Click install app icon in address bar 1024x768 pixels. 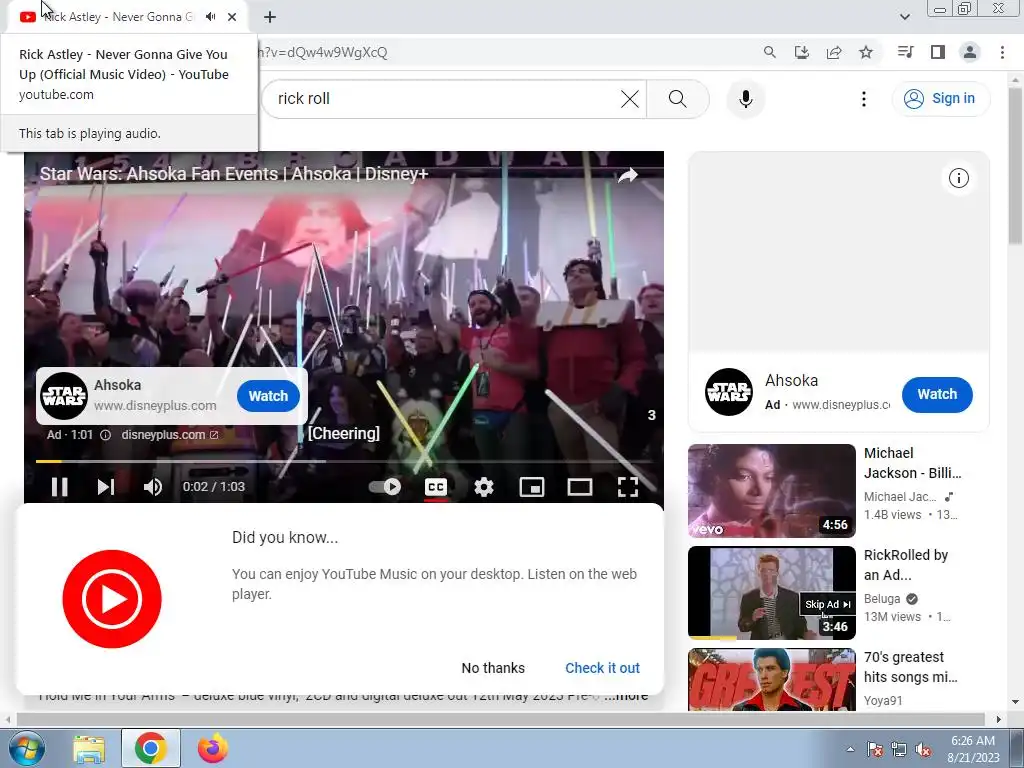[x=801, y=52]
